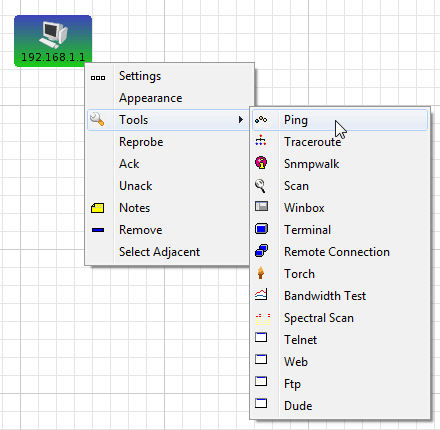Image resolution: width=440 pixels, height=430 pixels.
Task: Open Winbox from submenu
Action: click(339, 208)
